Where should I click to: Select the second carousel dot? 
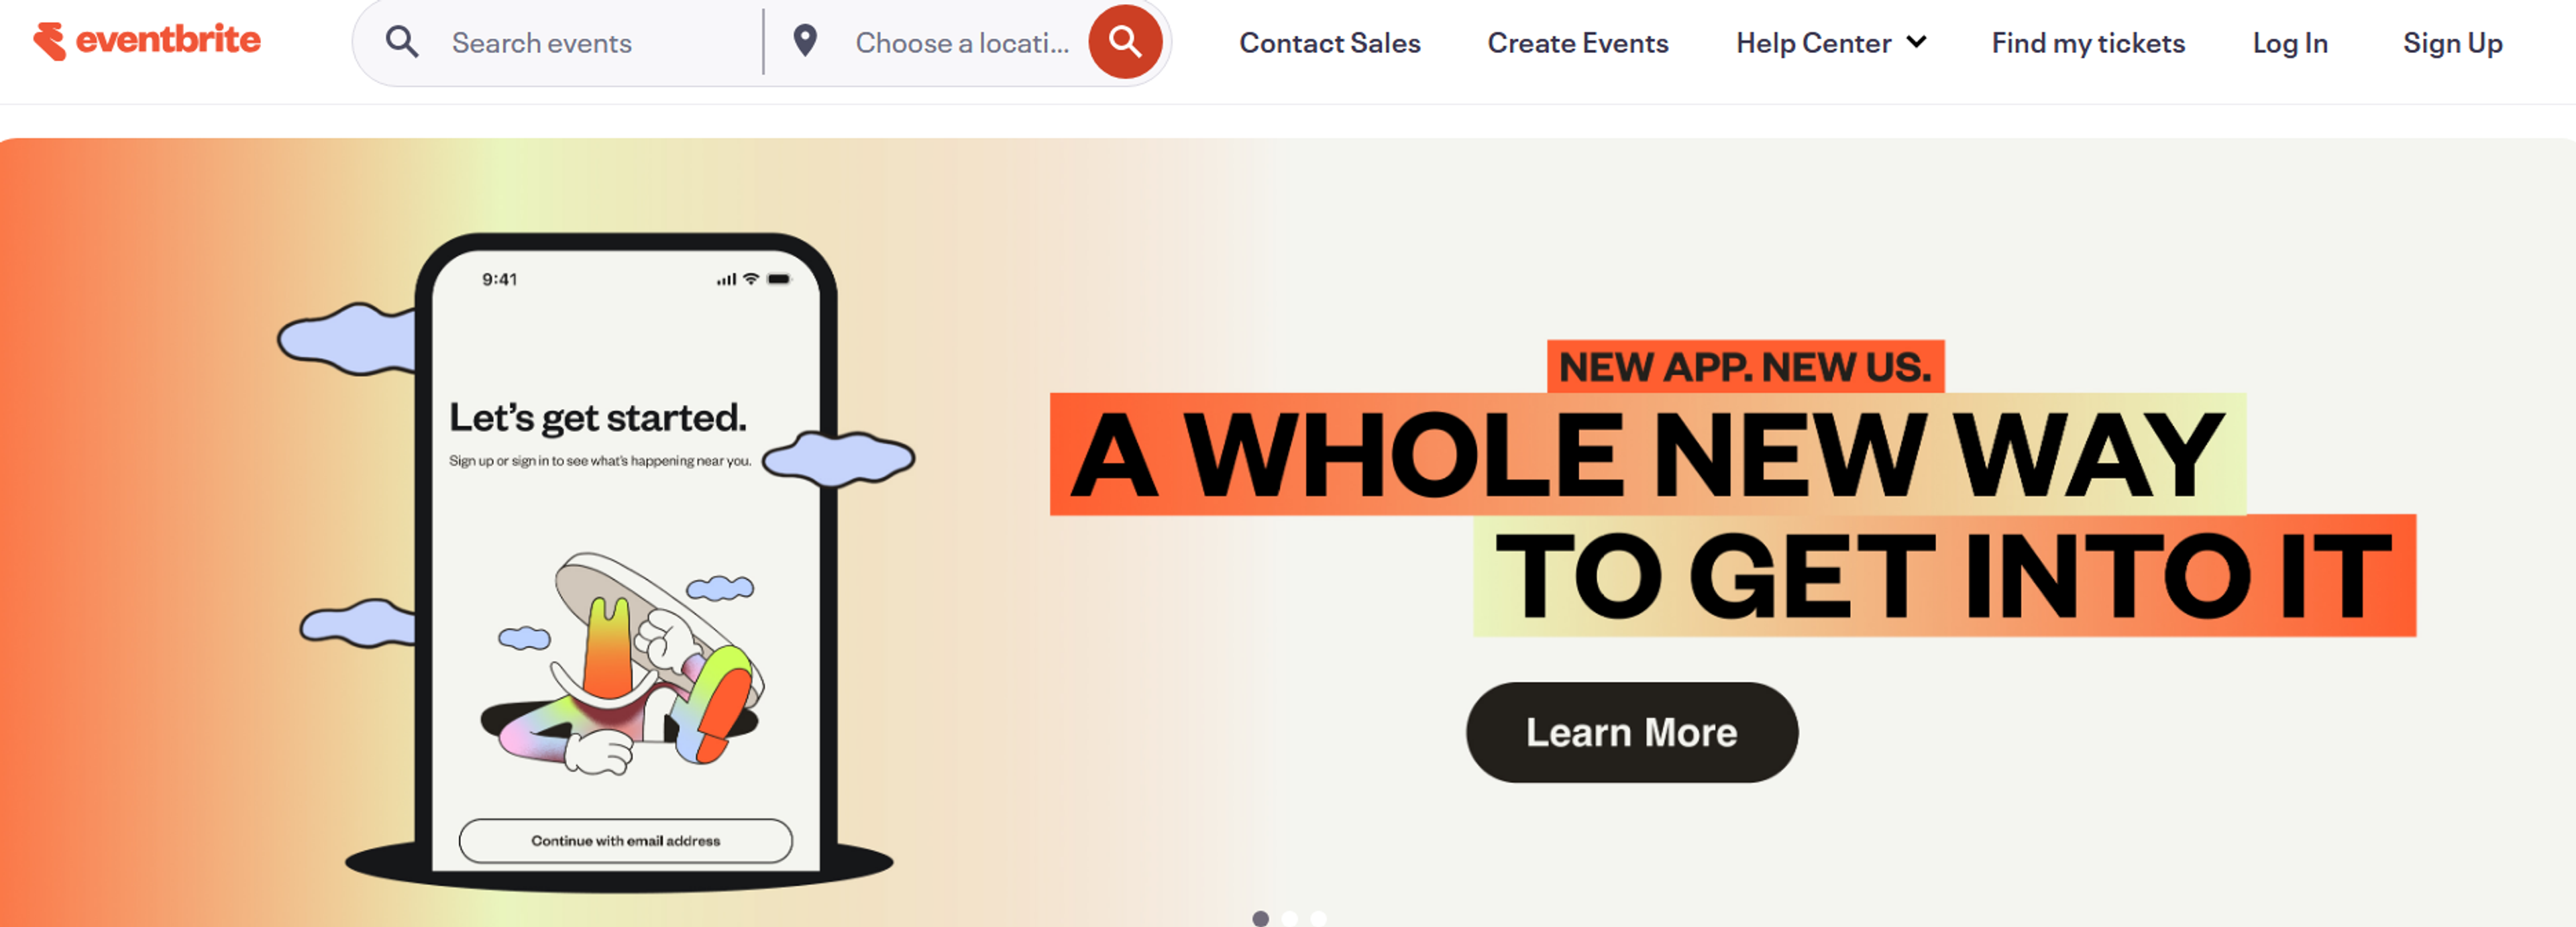pyautogui.click(x=1289, y=918)
